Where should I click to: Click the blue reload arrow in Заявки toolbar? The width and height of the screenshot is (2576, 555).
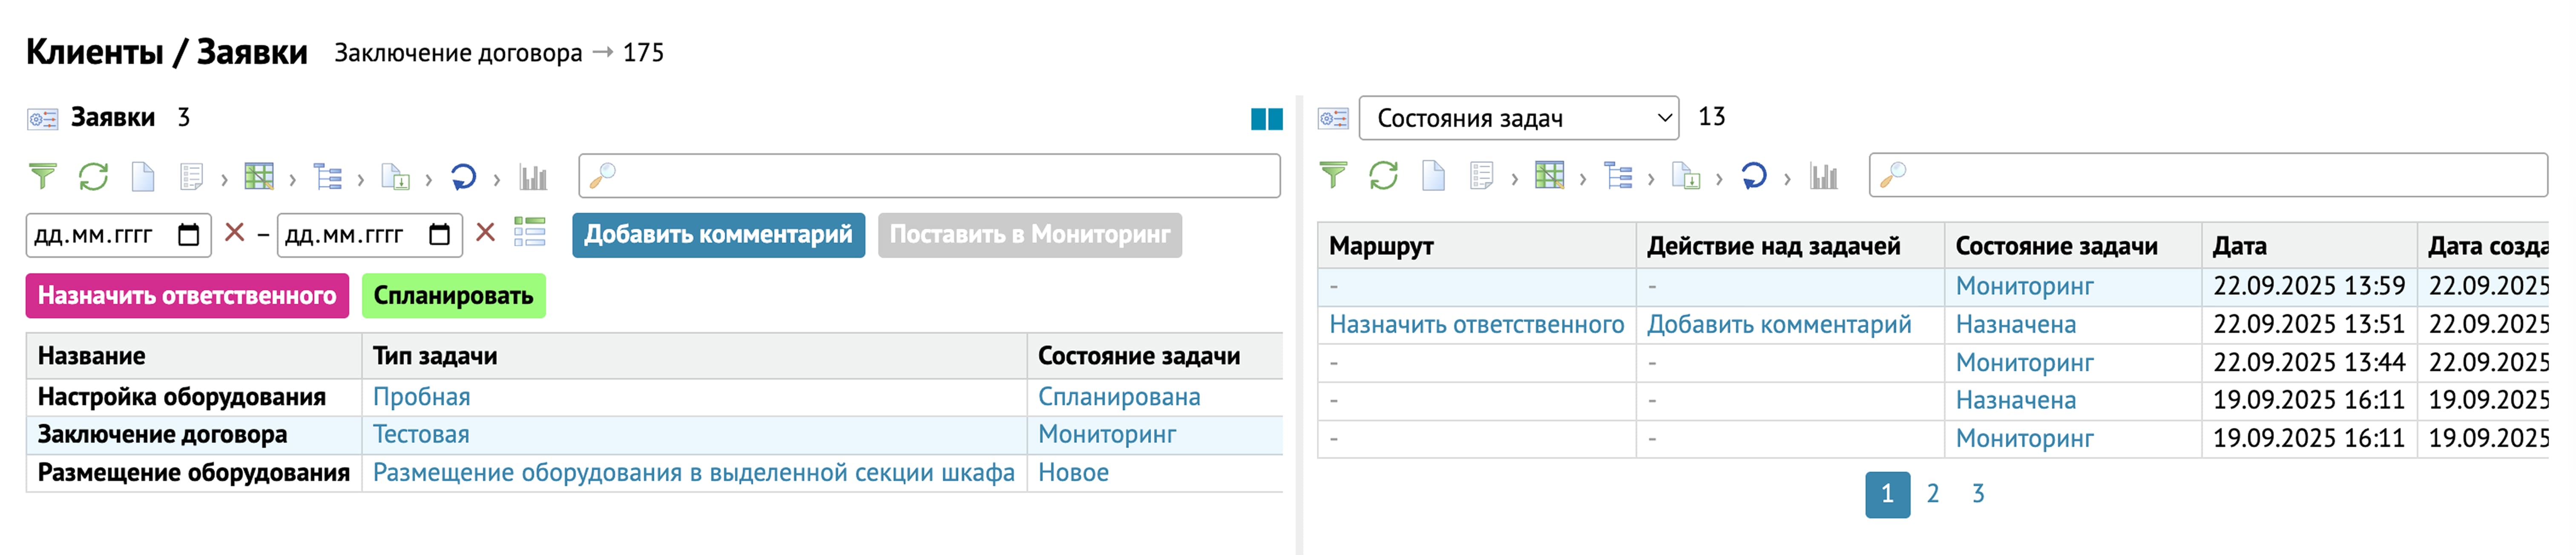pos(463,177)
